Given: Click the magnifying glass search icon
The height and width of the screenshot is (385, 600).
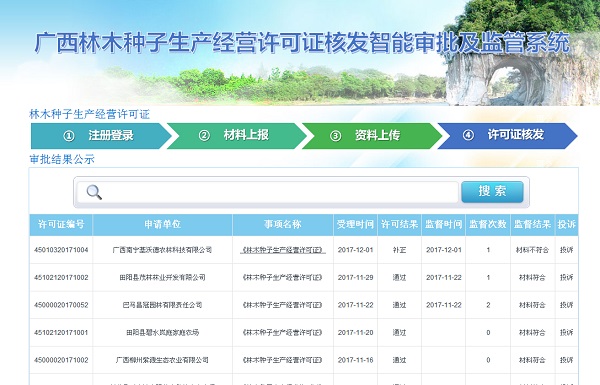Looking at the screenshot, I should [94, 192].
